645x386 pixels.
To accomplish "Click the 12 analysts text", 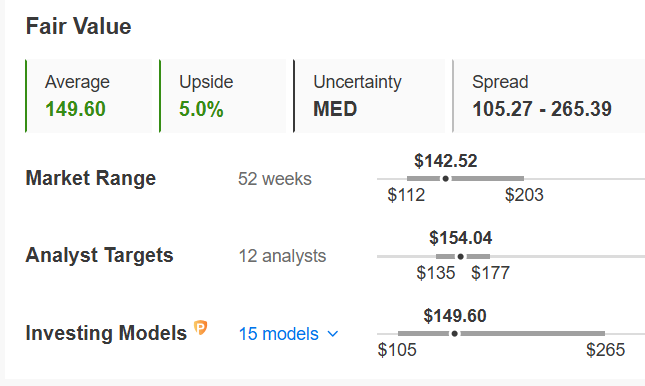I will [282, 256].
